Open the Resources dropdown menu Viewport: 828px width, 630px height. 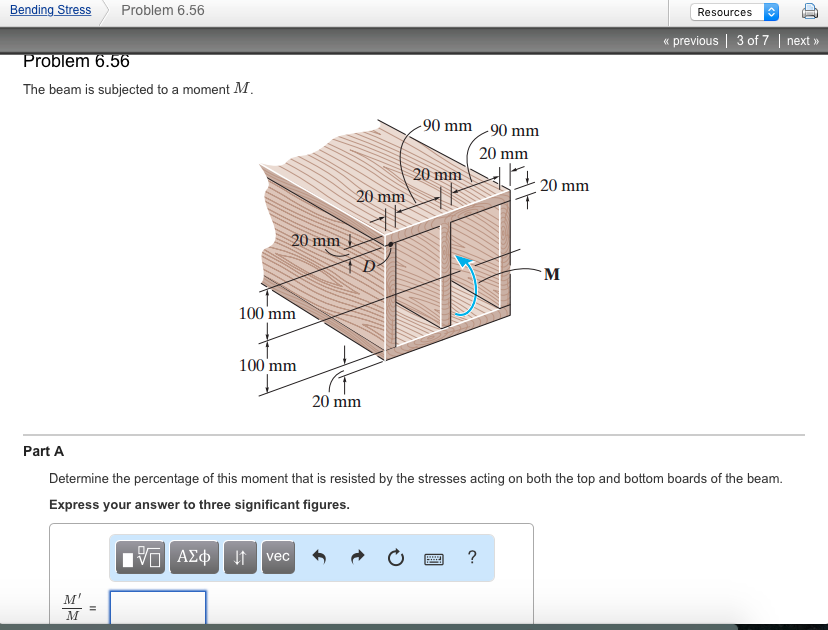click(734, 12)
